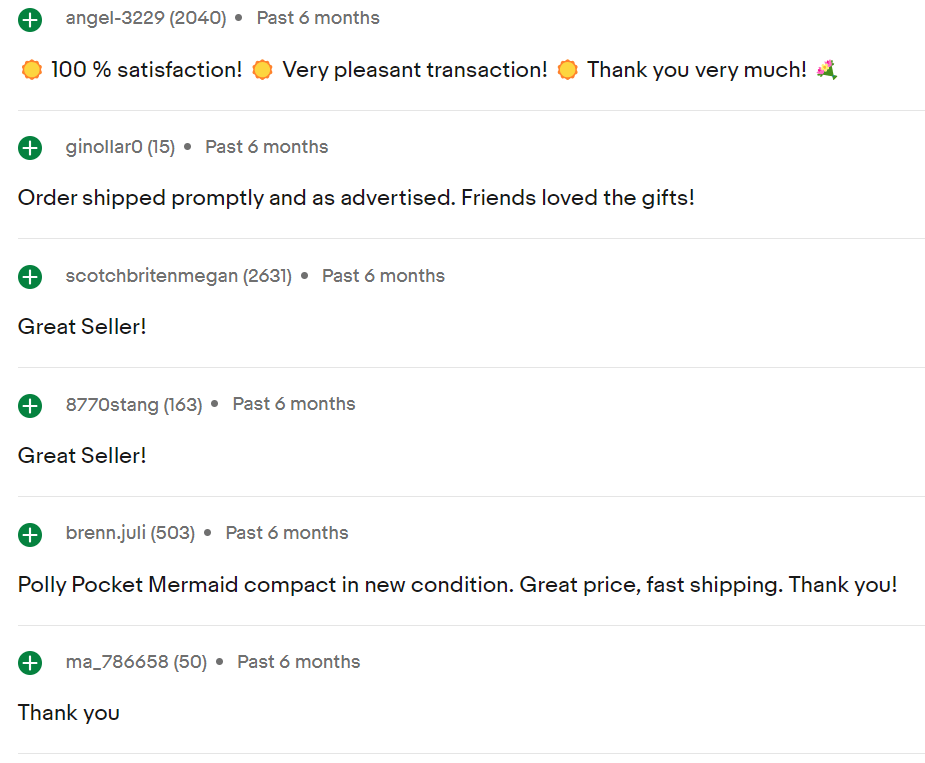Click "Order shipped promptly" feedback text

(x=356, y=198)
